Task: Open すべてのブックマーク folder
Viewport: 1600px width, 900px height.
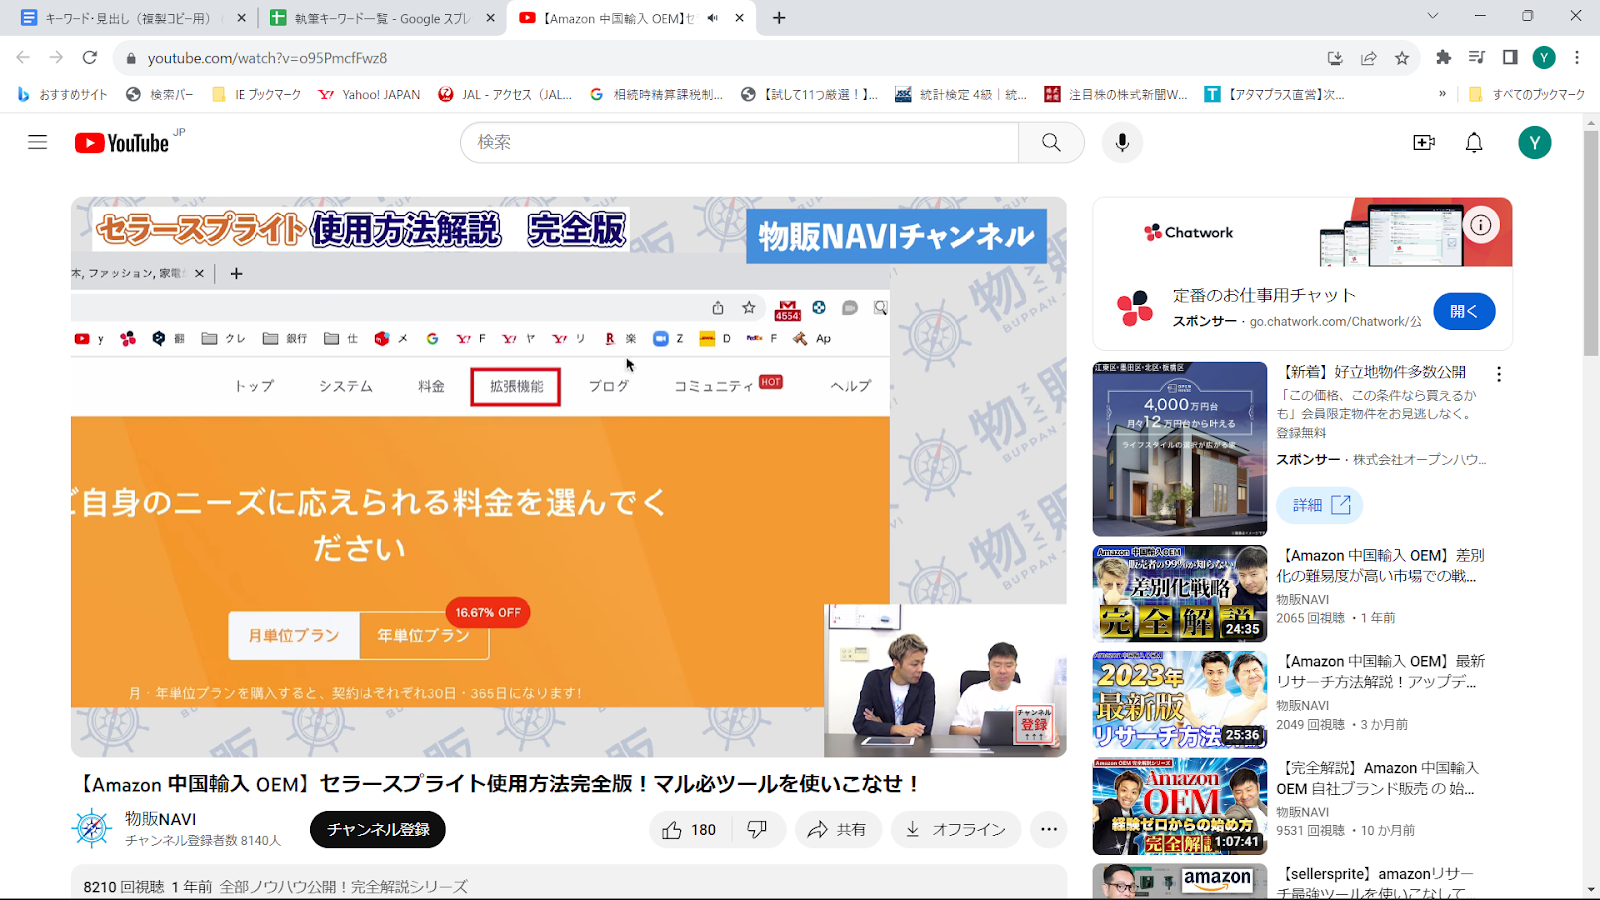Action: (1527, 94)
